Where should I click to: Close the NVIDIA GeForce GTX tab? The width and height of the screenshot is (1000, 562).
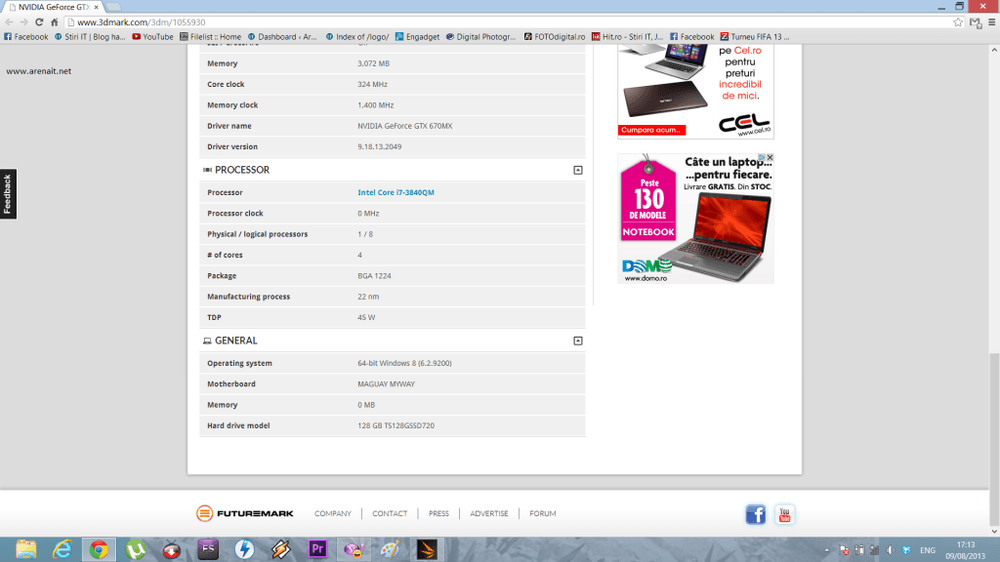pyautogui.click(x=96, y=7)
